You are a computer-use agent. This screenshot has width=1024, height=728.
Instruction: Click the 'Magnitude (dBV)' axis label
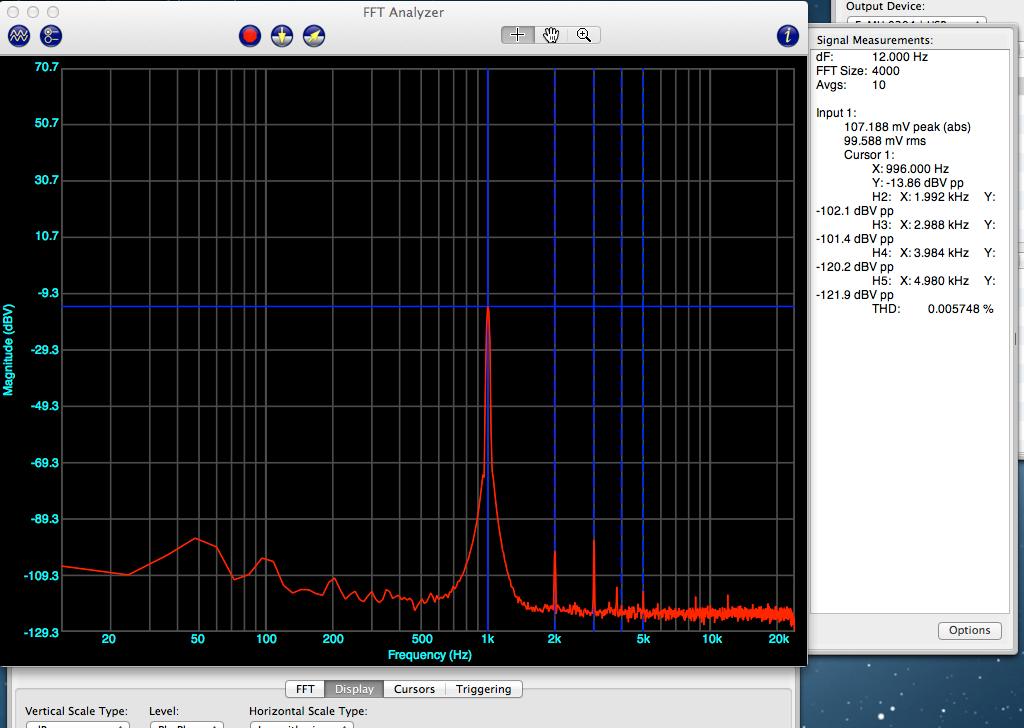pyautogui.click(x=8, y=350)
